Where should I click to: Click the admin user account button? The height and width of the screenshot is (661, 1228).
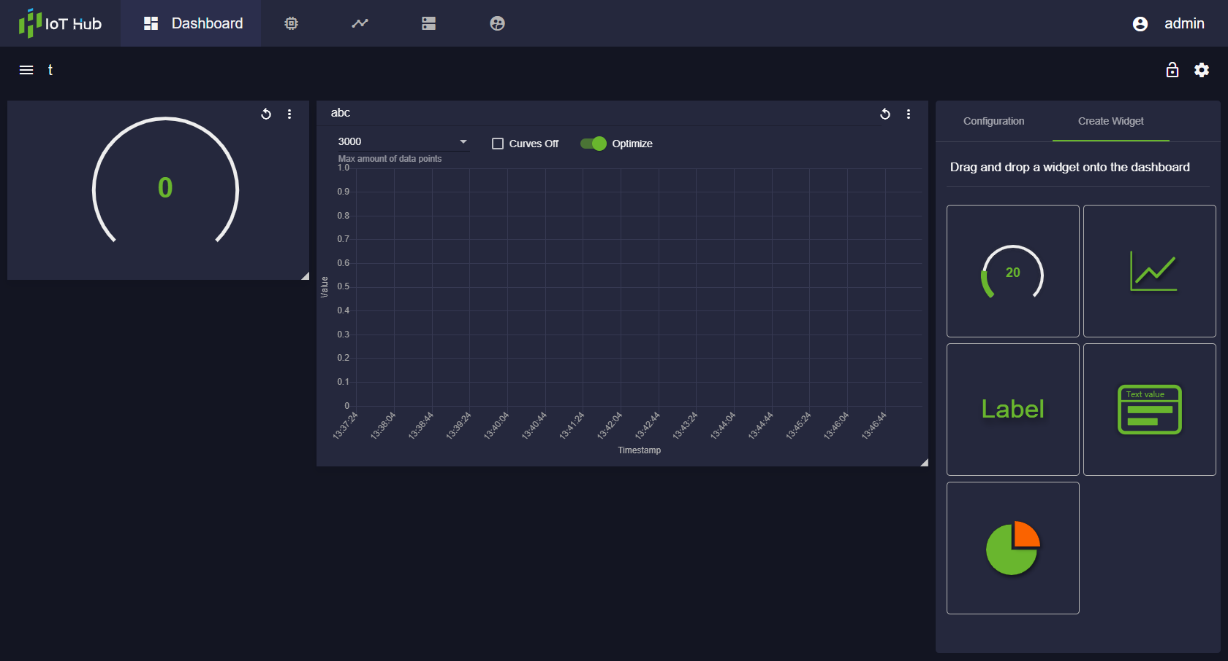[1168, 24]
